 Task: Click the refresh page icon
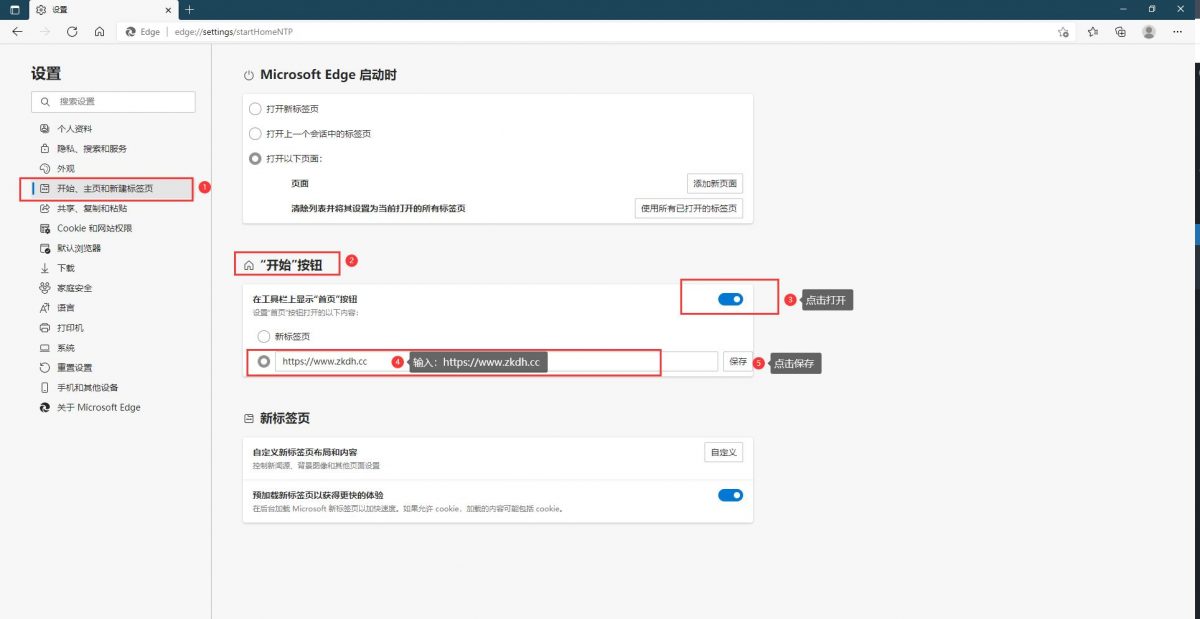pyautogui.click(x=72, y=32)
